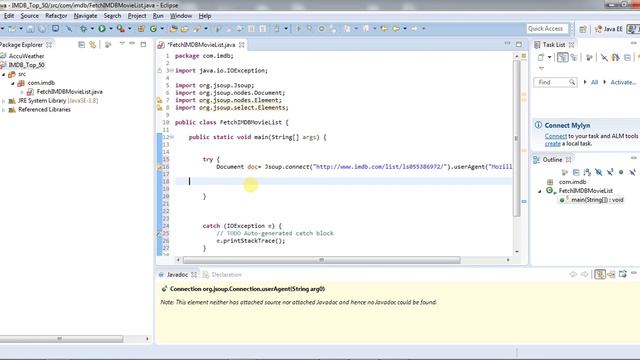Click the editor vertical scrollbar thumb

[x=516, y=139]
